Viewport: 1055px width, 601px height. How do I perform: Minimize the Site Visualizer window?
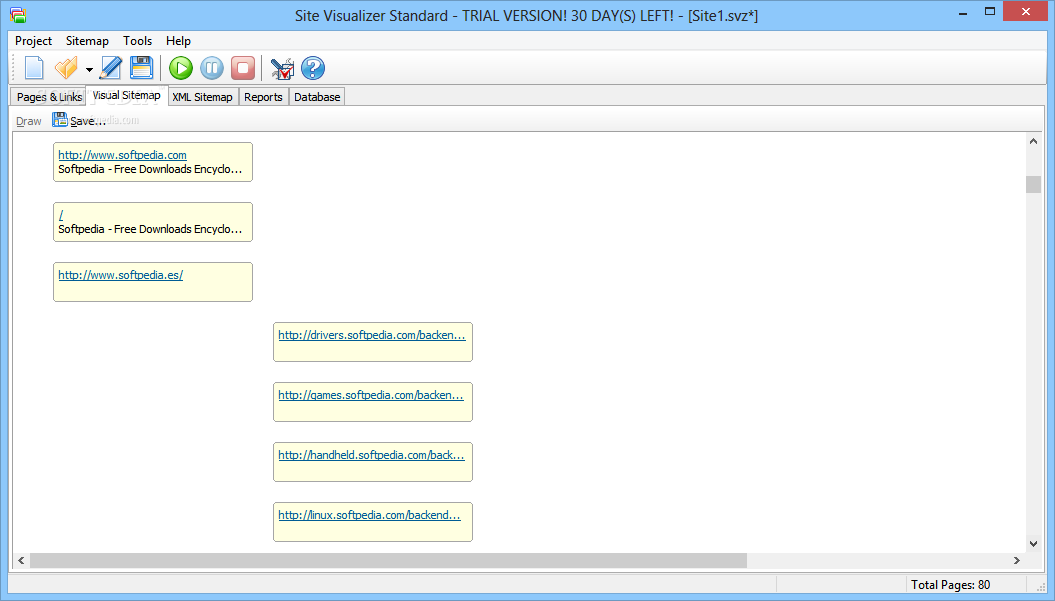[963, 12]
